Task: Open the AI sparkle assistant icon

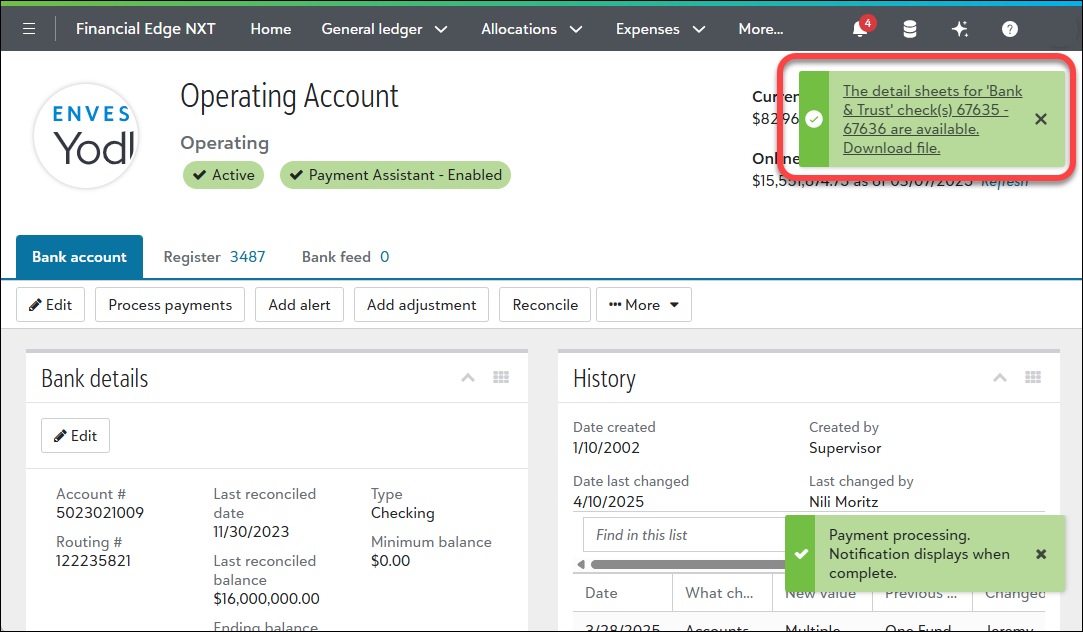Action: coord(959,29)
